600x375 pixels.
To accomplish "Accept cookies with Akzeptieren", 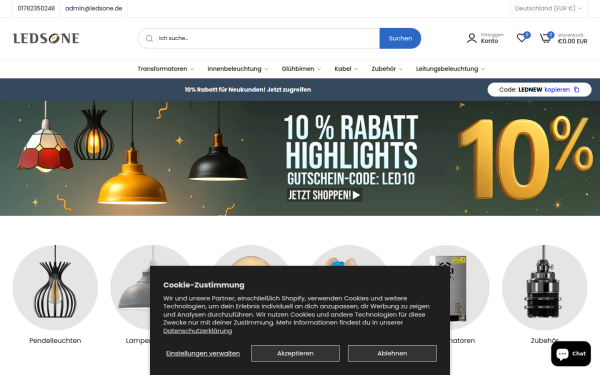I will [295, 353].
